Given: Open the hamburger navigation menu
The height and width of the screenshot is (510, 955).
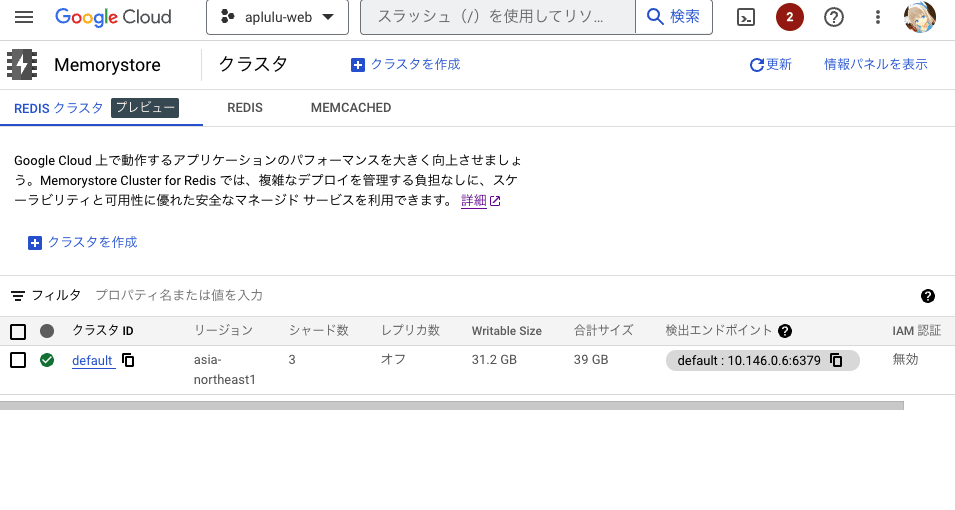Looking at the screenshot, I should (24, 17).
